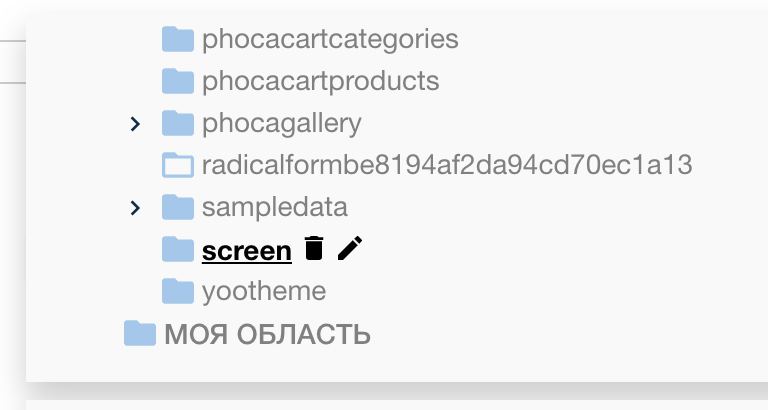
Task: Click the yootheme folder icon
Action: pyautogui.click(x=177, y=291)
